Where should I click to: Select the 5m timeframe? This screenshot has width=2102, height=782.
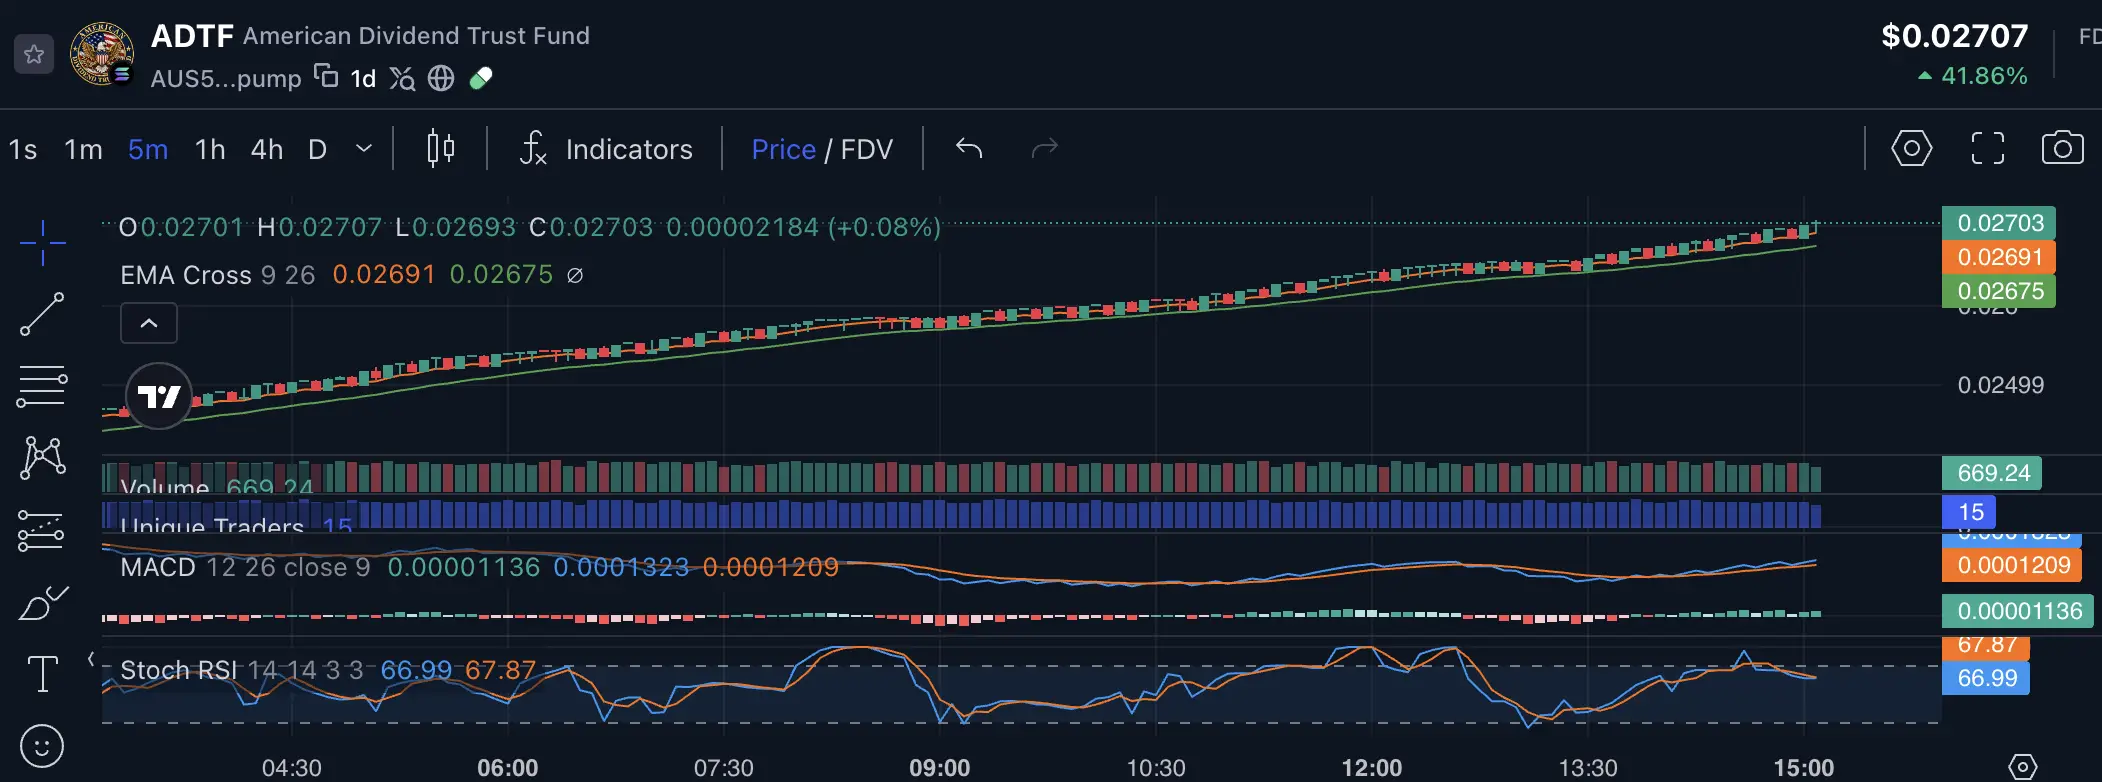(x=148, y=150)
